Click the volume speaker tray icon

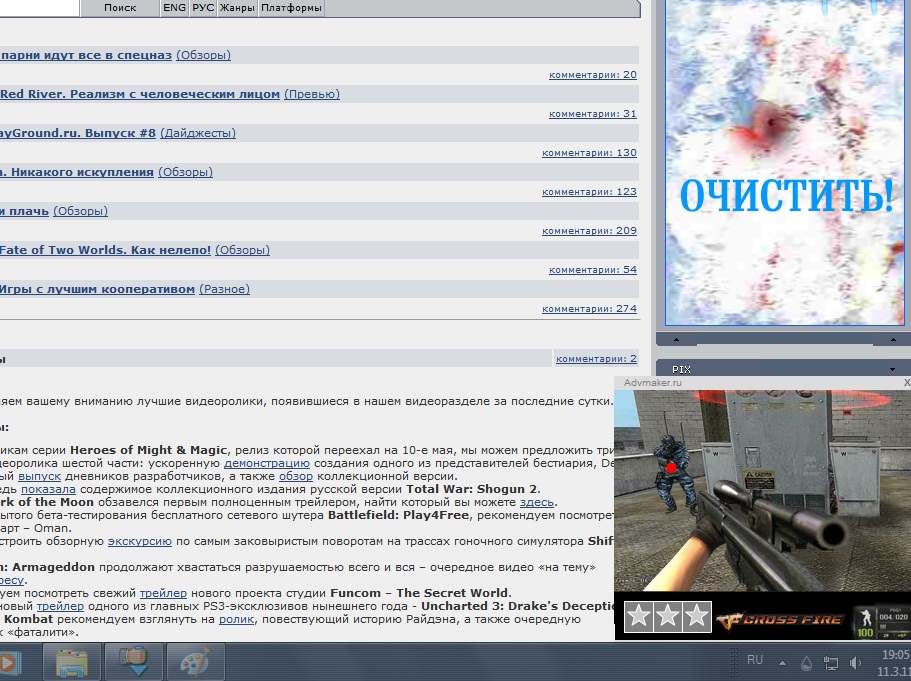[x=856, y=662]
